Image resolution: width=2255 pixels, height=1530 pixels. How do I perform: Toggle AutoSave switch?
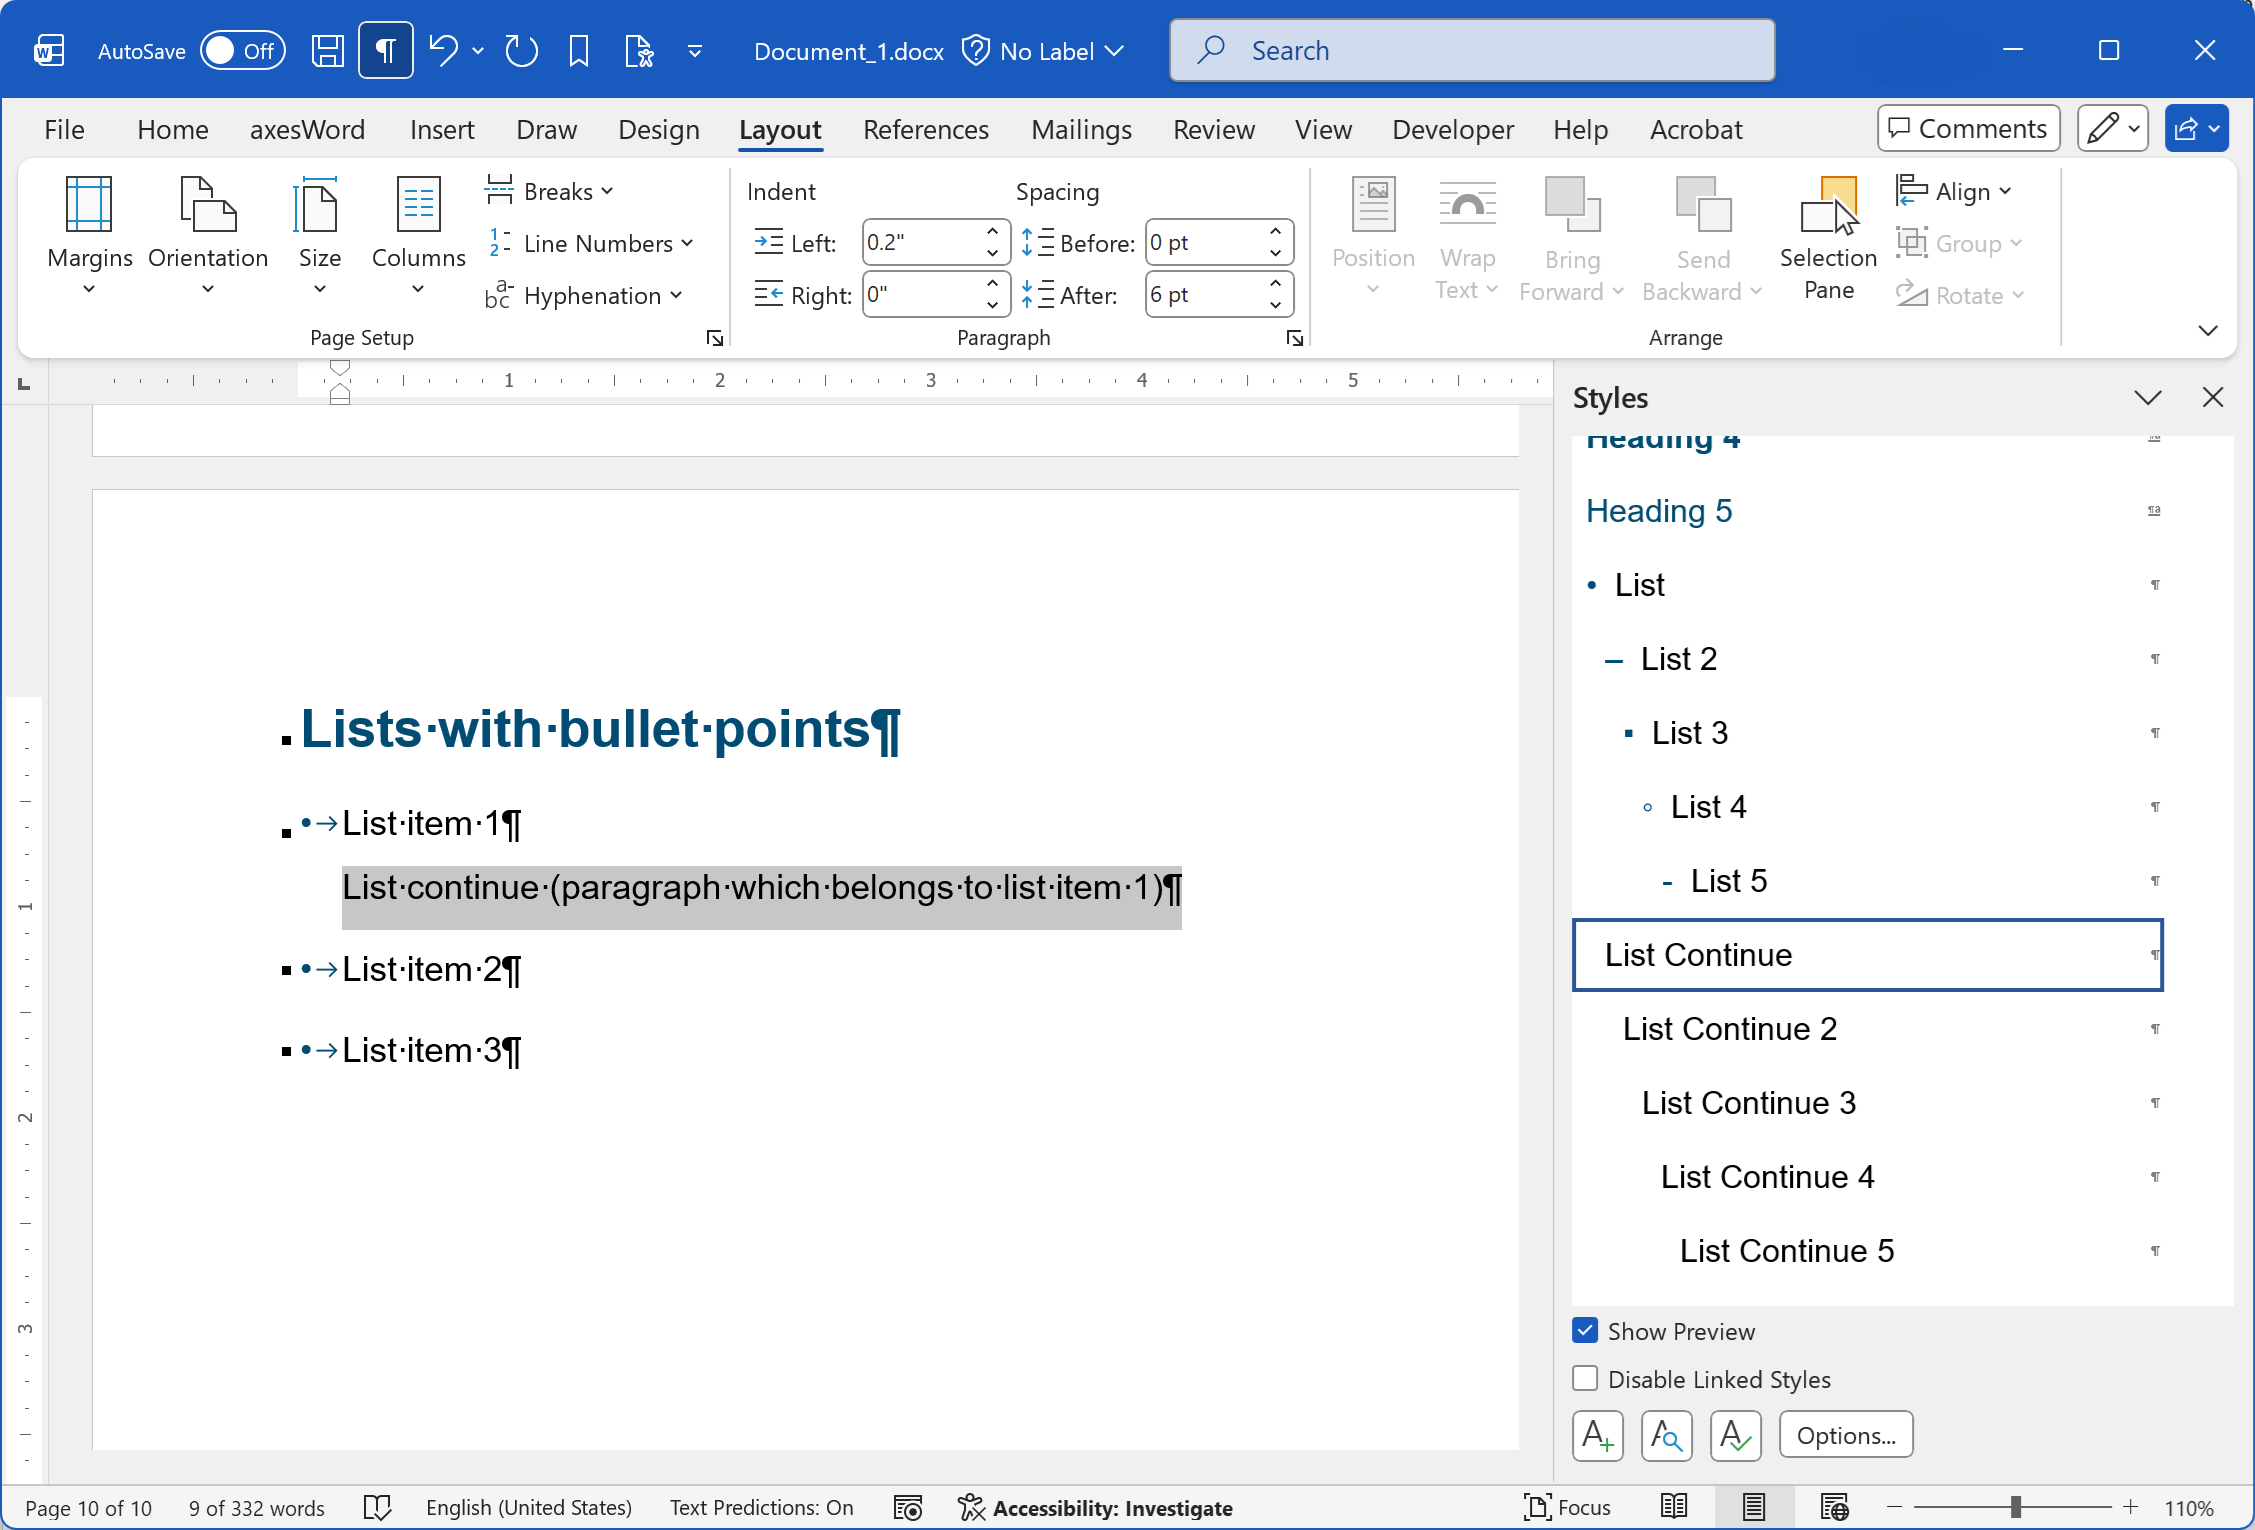click(242, 50)
